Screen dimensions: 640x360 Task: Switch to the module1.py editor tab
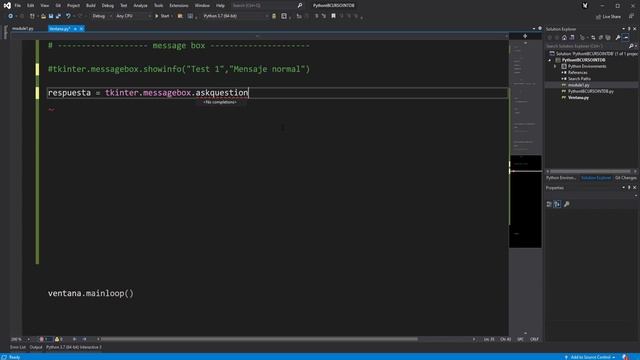(x=23, y=29)
